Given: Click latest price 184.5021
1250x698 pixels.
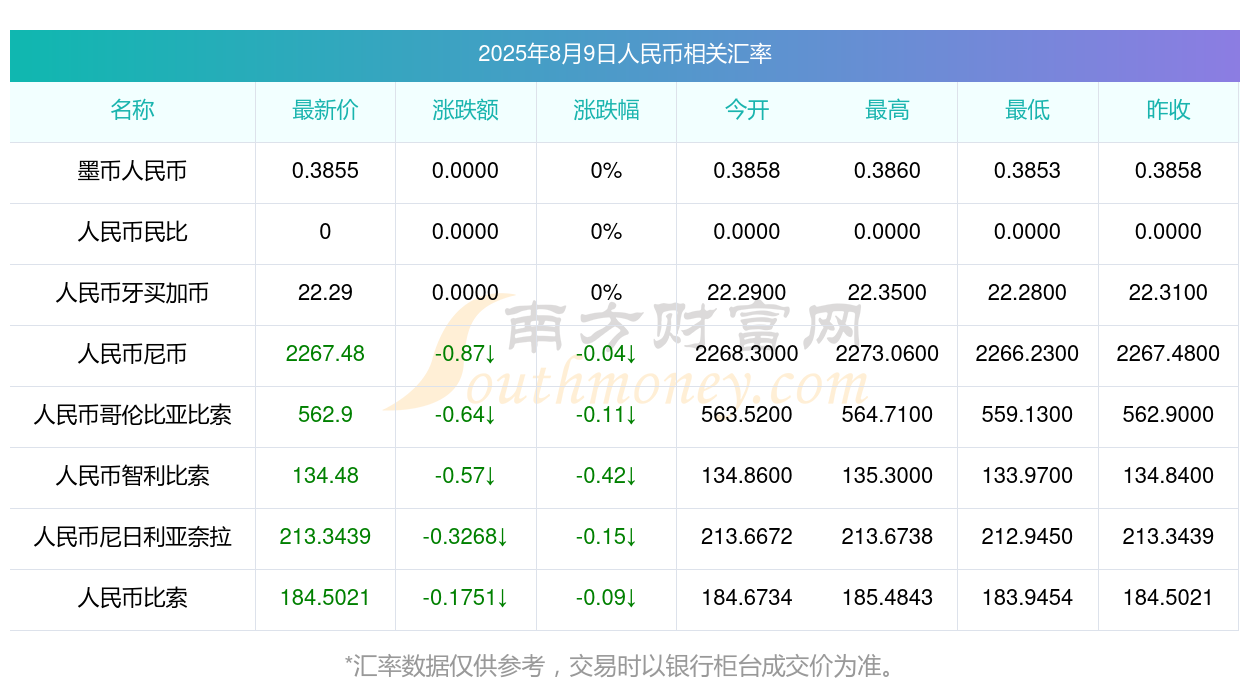Looking at the screenshot, I should [x=325, y=598].
